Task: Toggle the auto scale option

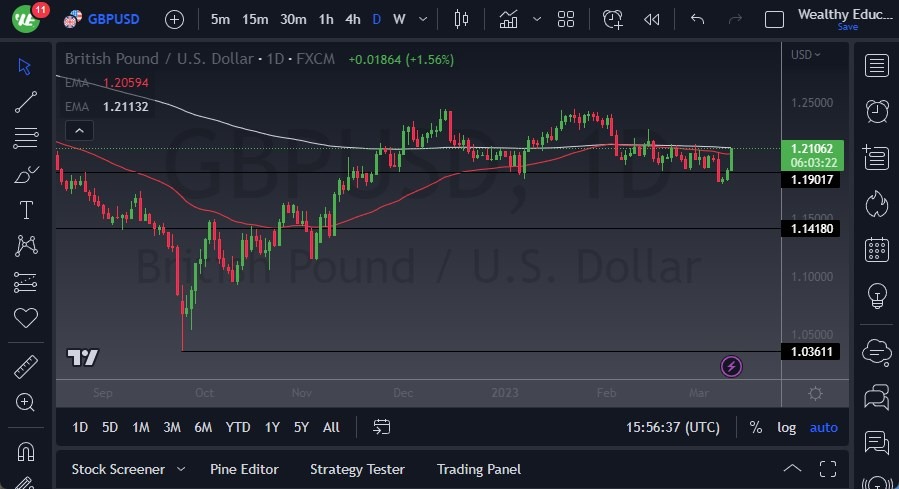Action: (823, 427)
